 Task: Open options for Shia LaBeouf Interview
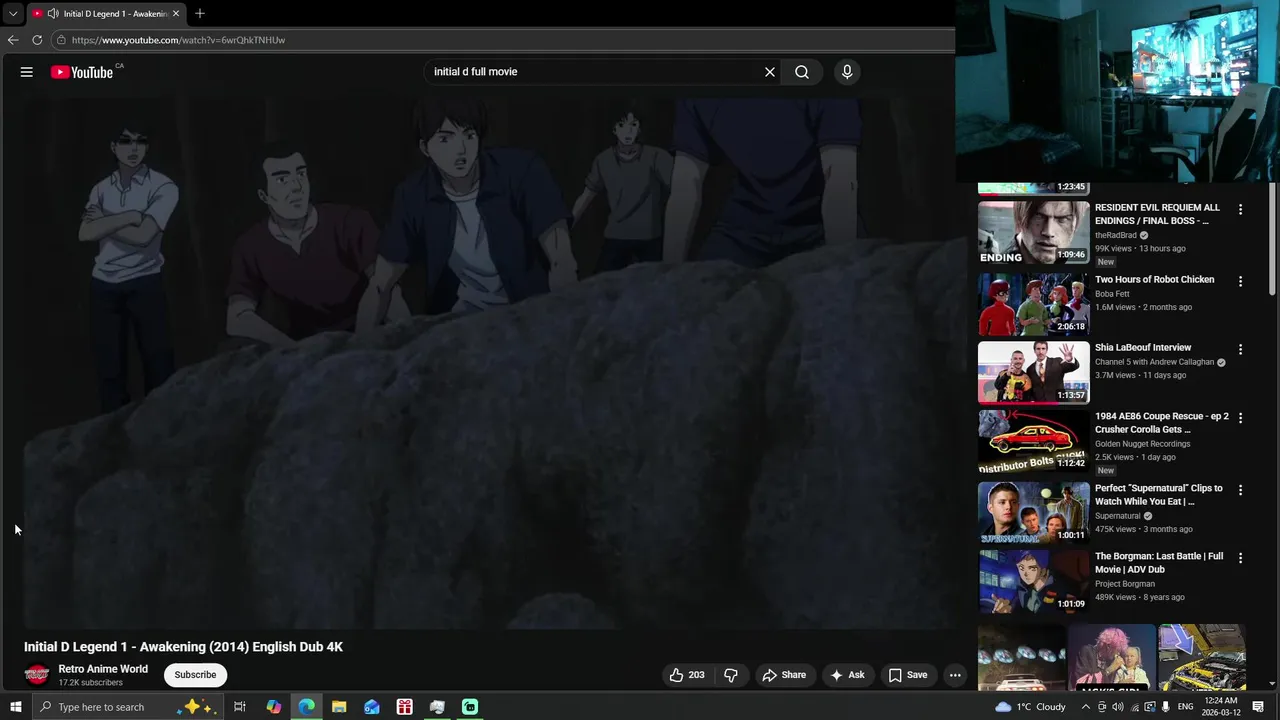[1240, 350]
